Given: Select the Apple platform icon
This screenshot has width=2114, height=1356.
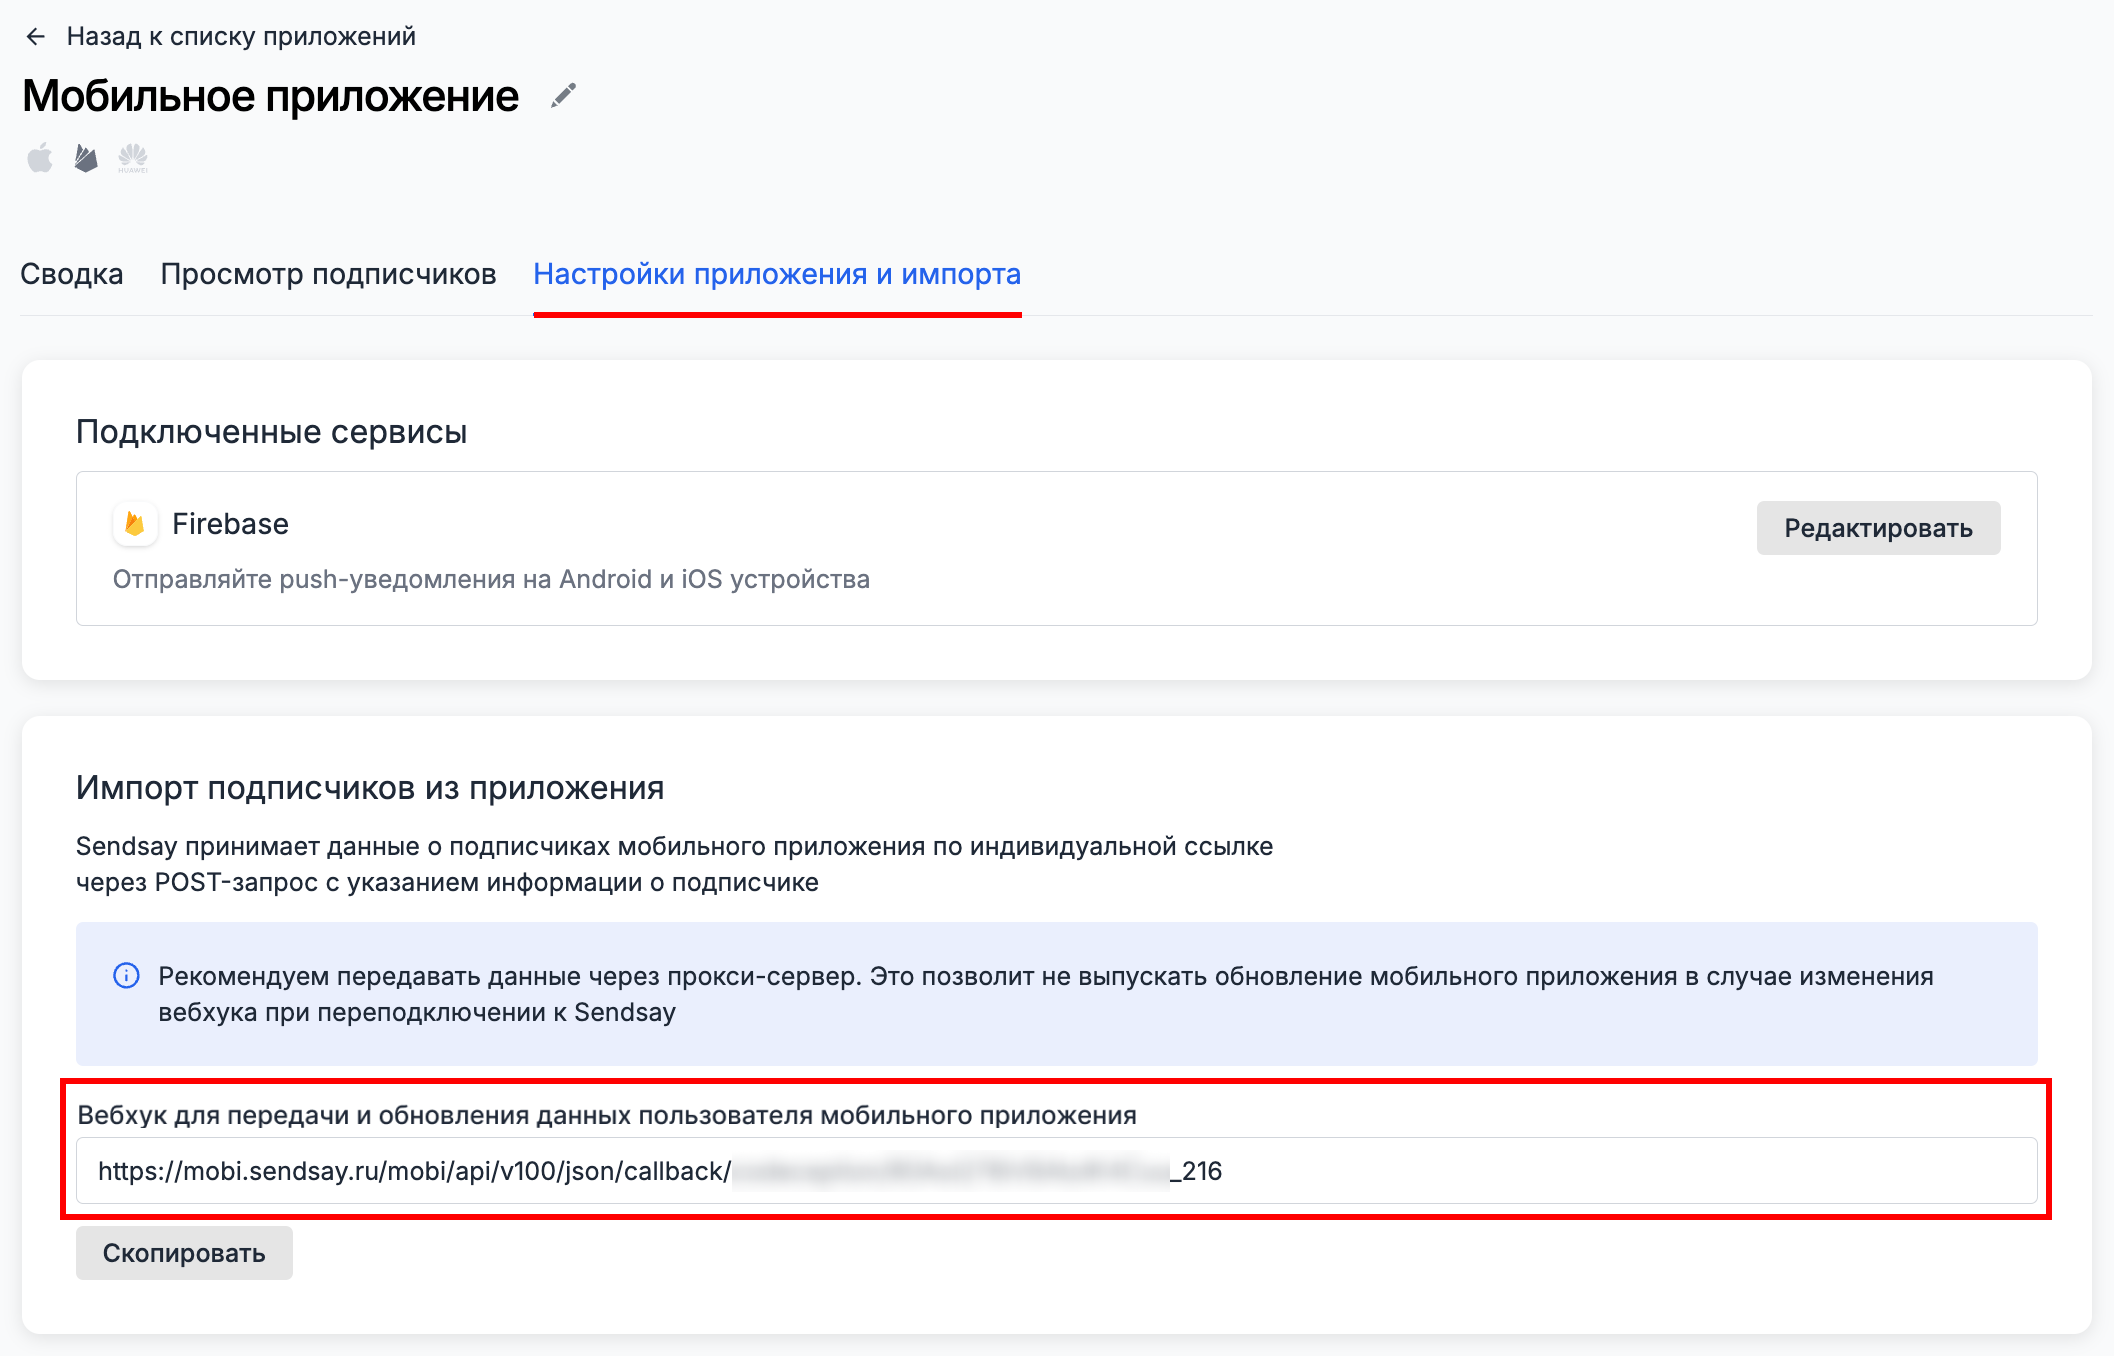Looking at the screenshot, I should tap(40, 155).
